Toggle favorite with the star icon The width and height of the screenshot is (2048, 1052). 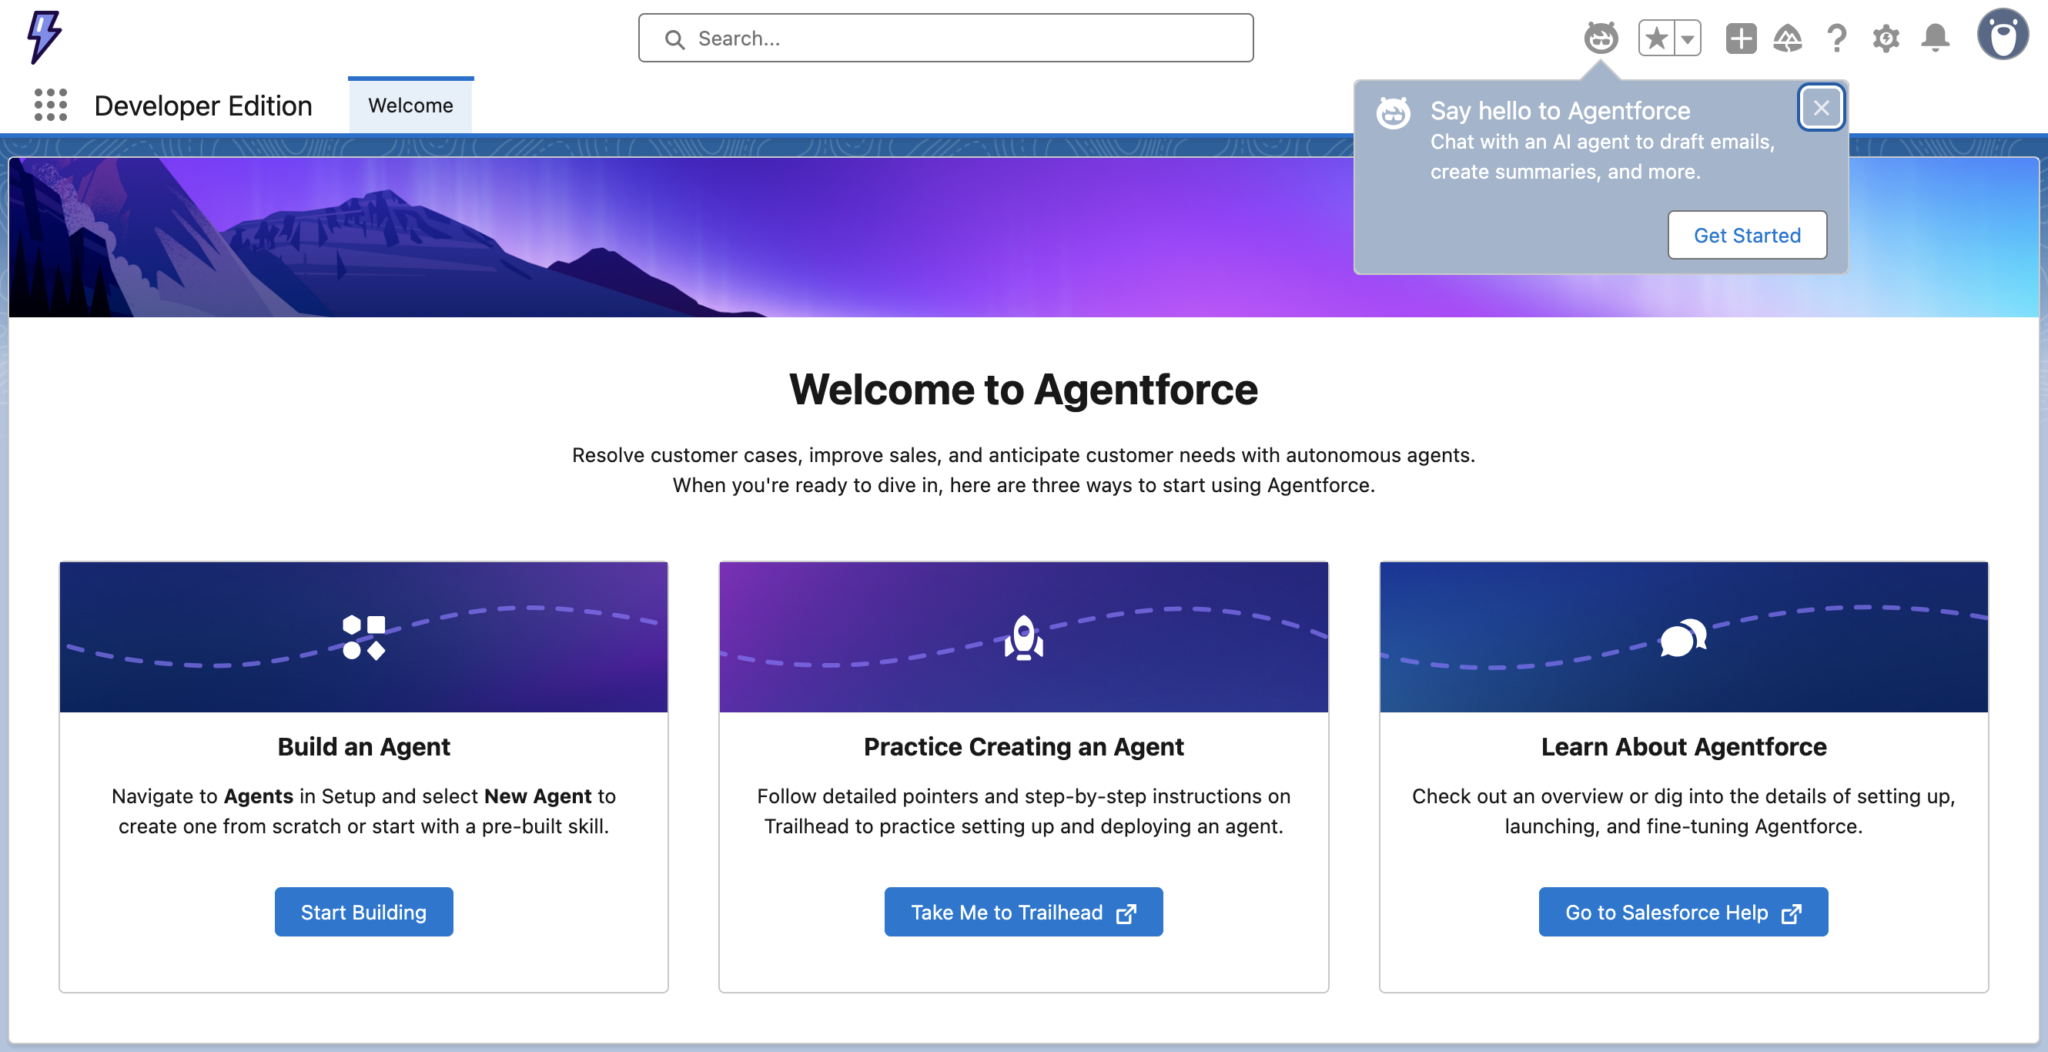[1656, 36]
